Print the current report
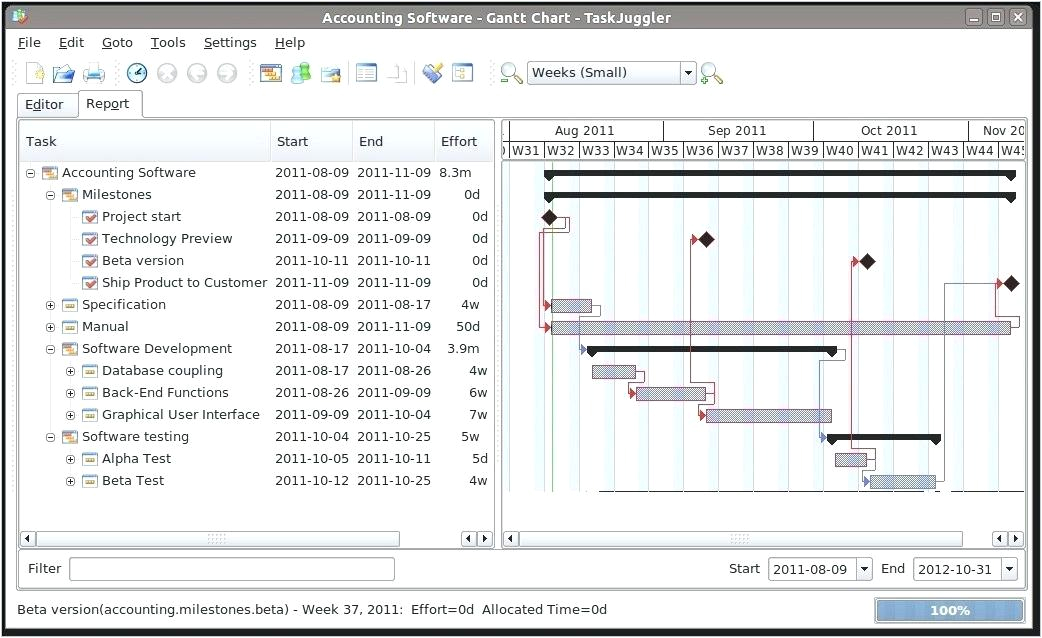This screenshot has width=1042, height=638. (94, 73)
